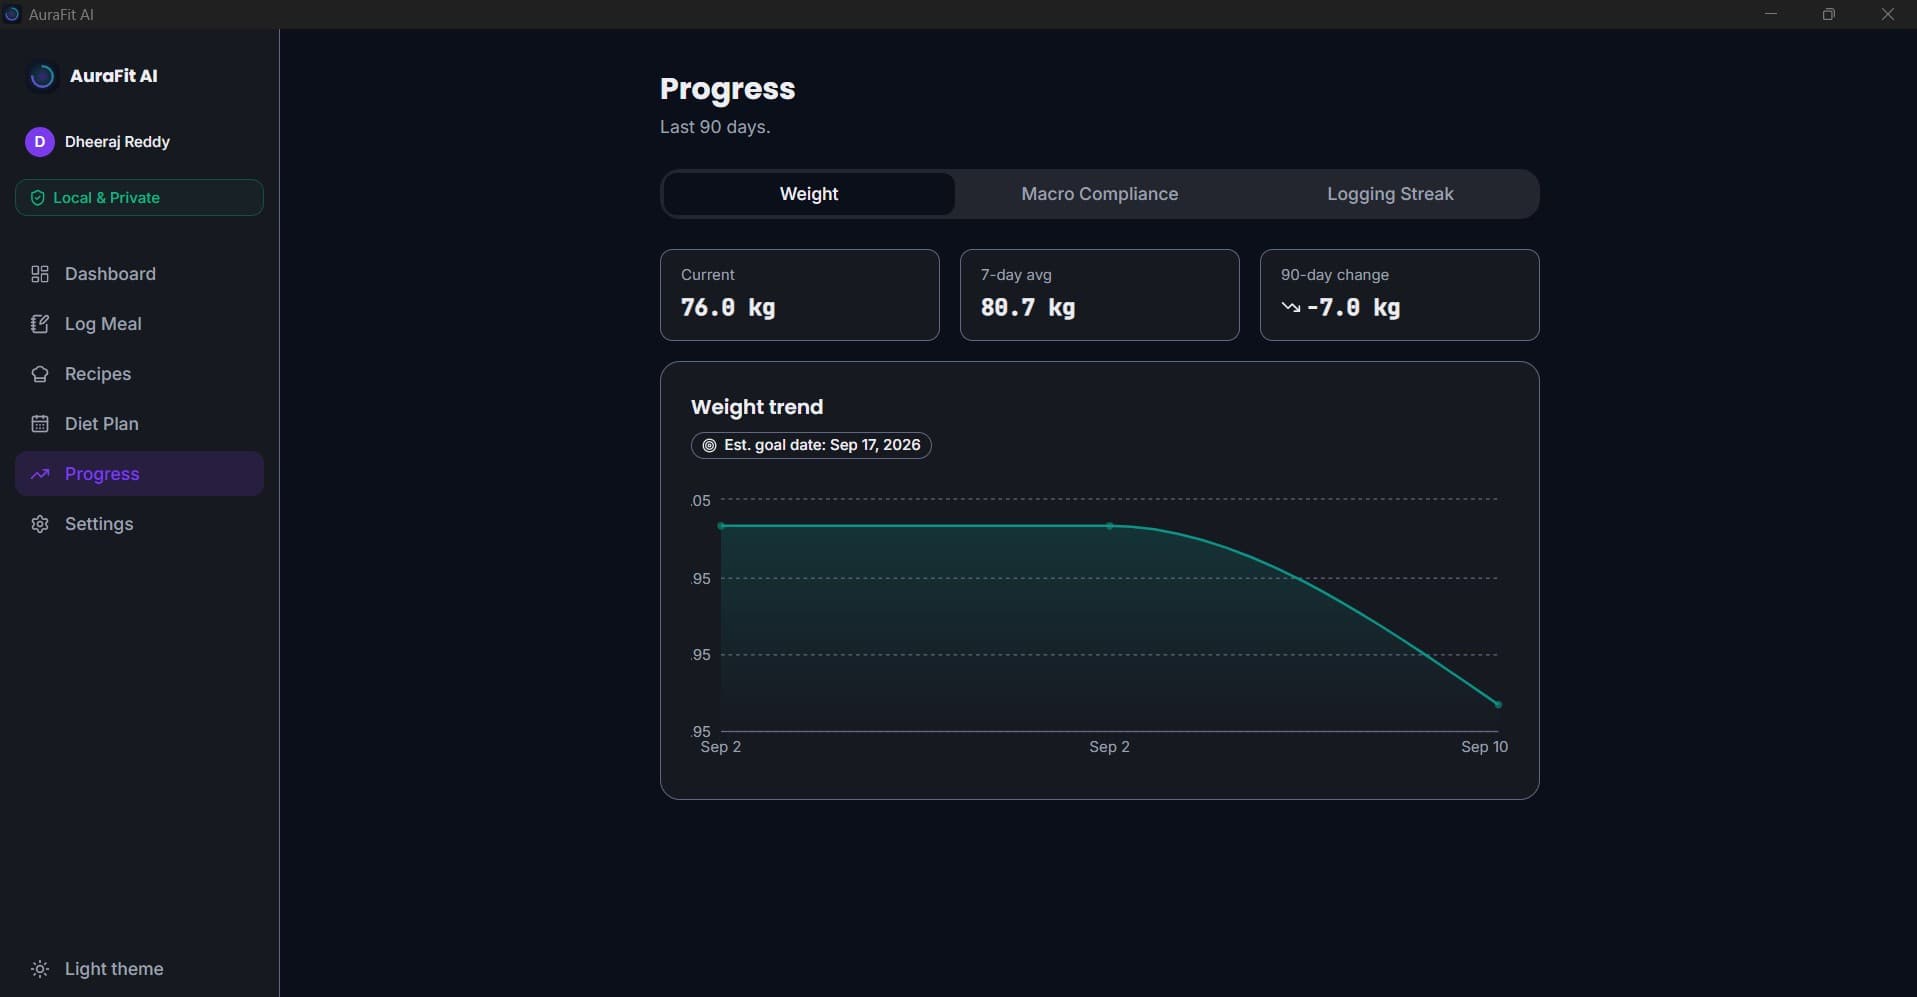Close the AuraFit AI window

click(x=1888, y=14)
